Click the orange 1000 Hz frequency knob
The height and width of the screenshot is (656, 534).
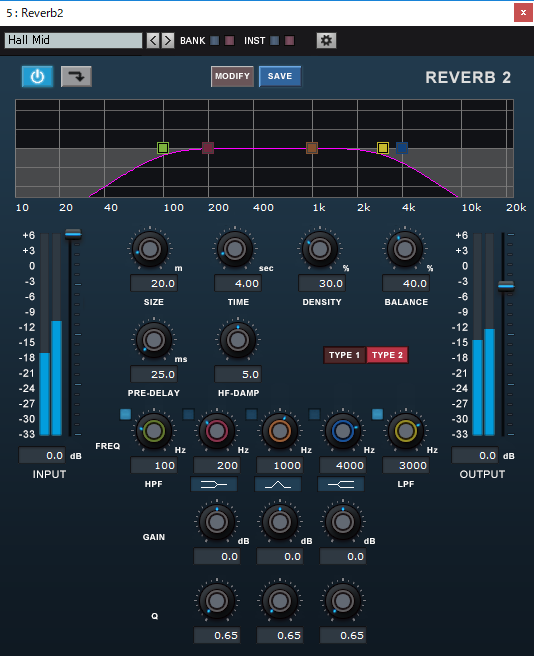[280, 431]
